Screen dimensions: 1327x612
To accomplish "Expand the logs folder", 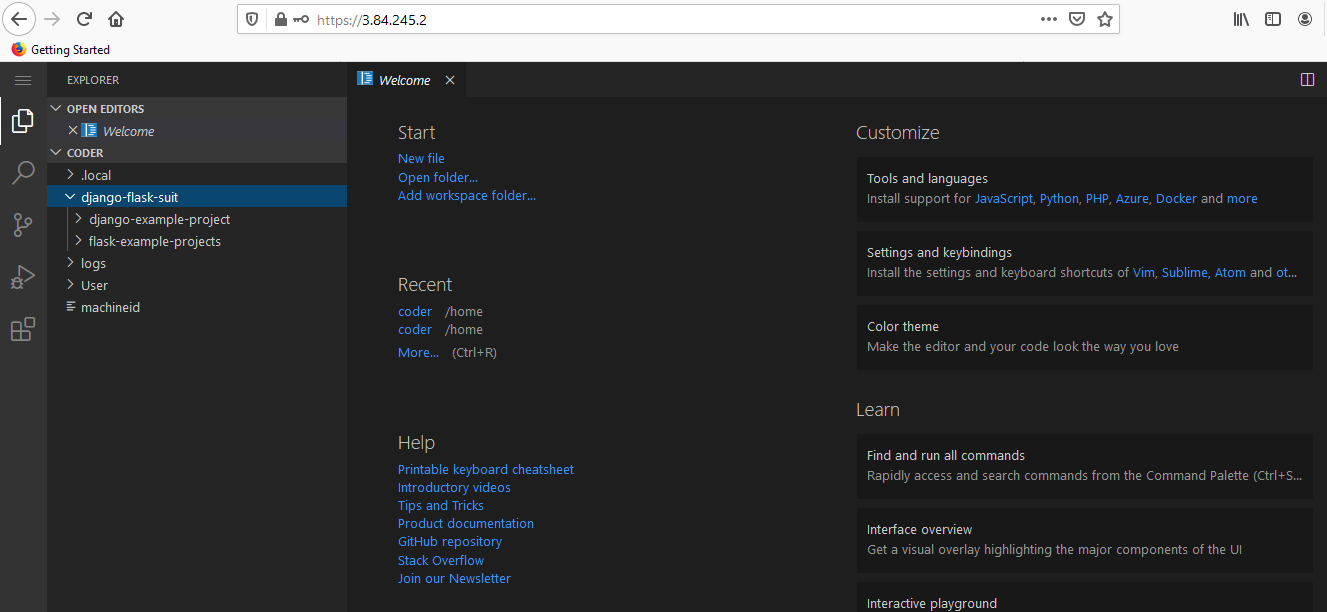I will tap(197, 263).
